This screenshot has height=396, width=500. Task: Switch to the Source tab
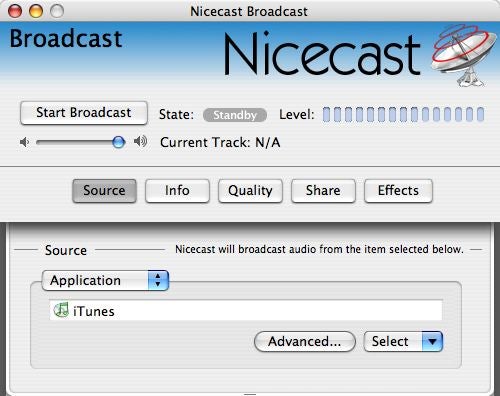(104, 191)
